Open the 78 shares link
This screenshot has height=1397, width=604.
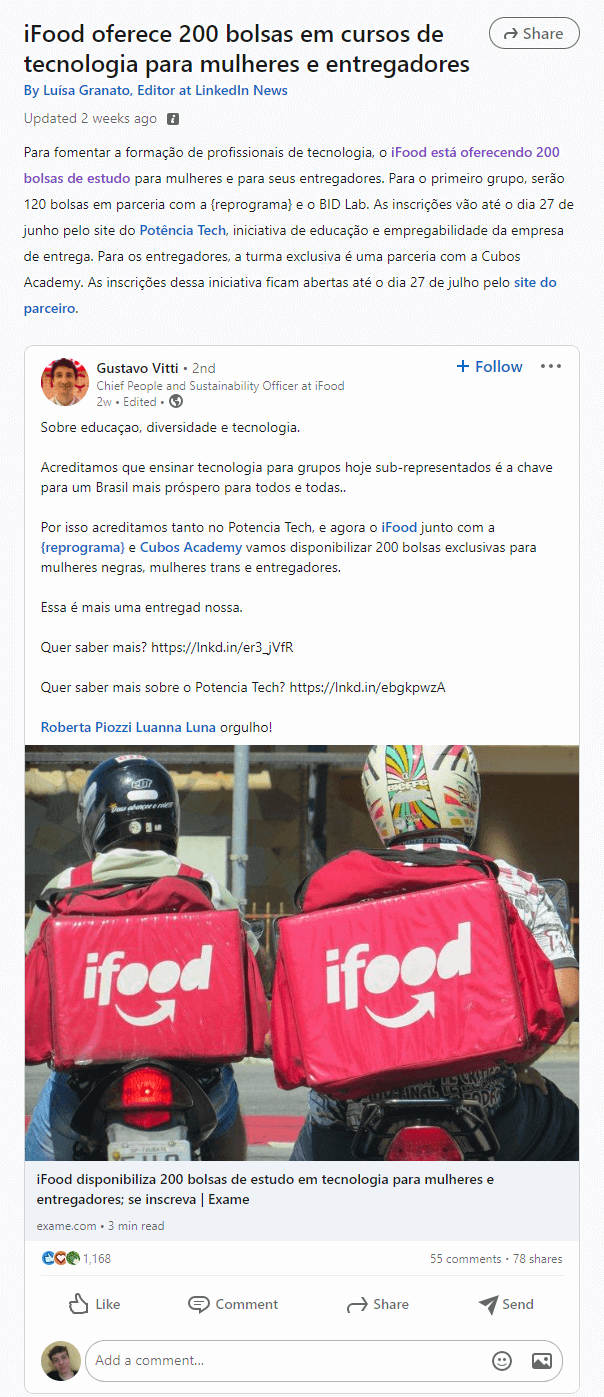(x=537, y=1259)
